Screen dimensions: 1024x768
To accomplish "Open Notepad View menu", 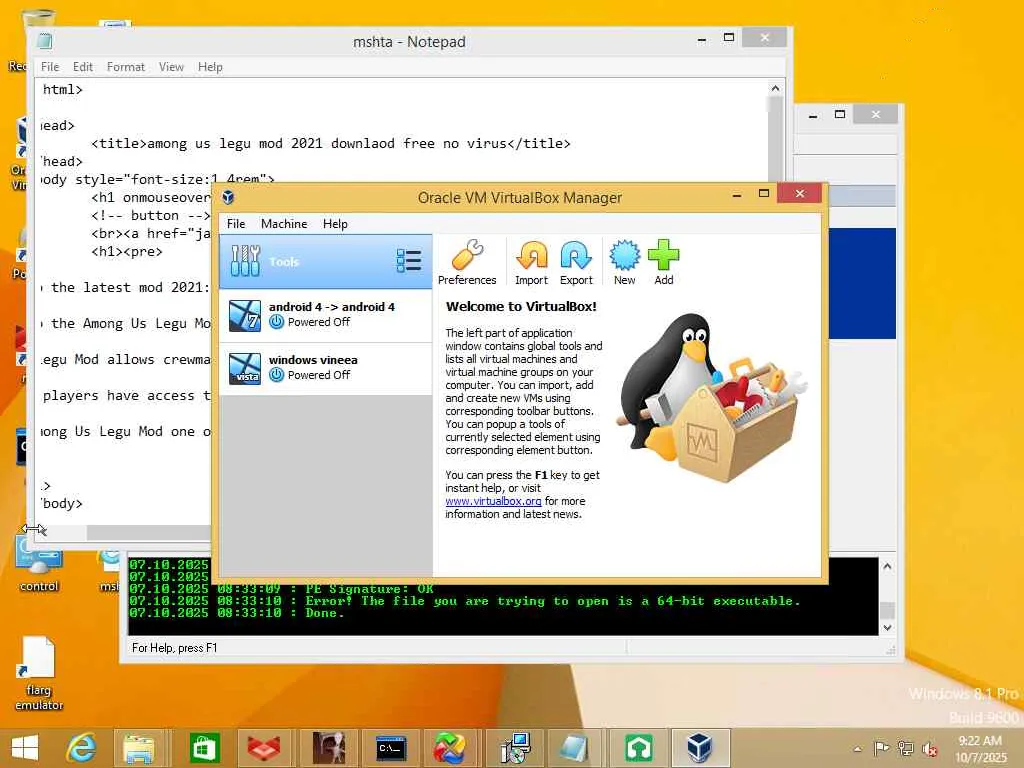I will pos(171,67).
